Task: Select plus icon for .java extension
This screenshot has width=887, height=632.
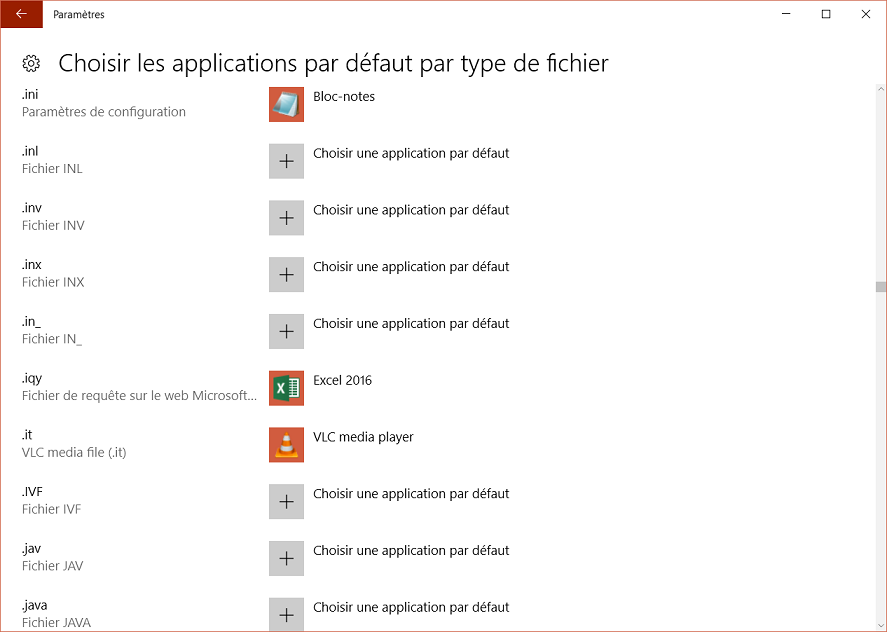Action: (x=286, y=614)
